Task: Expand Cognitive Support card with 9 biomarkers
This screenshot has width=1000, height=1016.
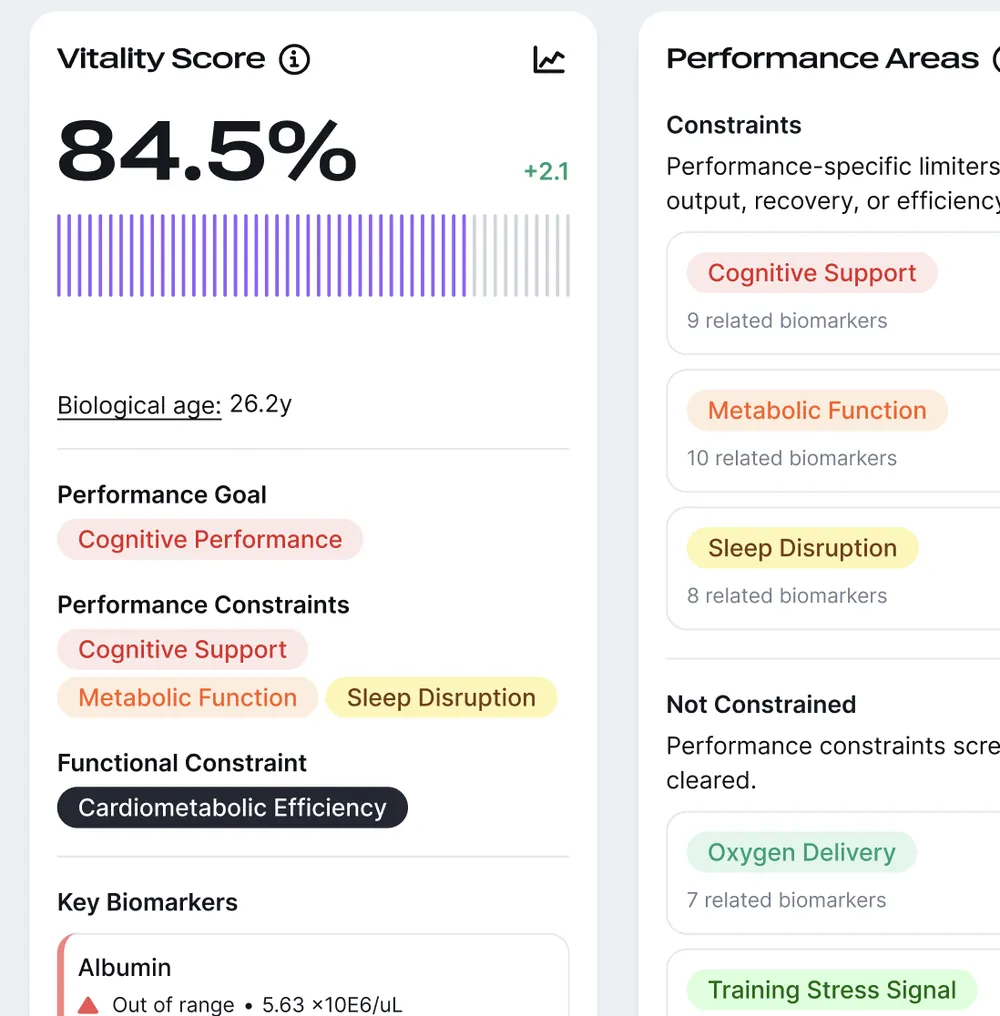Action: (x=833, y=293)
